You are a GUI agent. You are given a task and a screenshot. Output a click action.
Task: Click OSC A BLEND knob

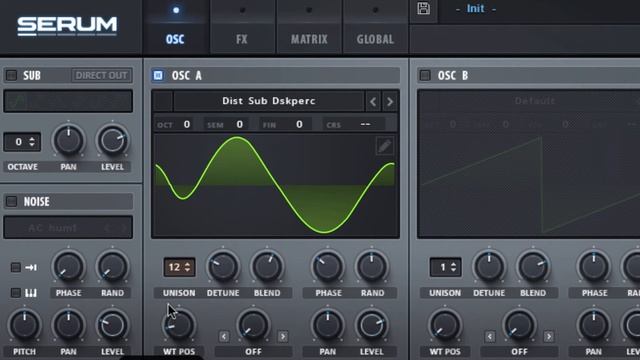pyautogui.click(x=267, y=267)
